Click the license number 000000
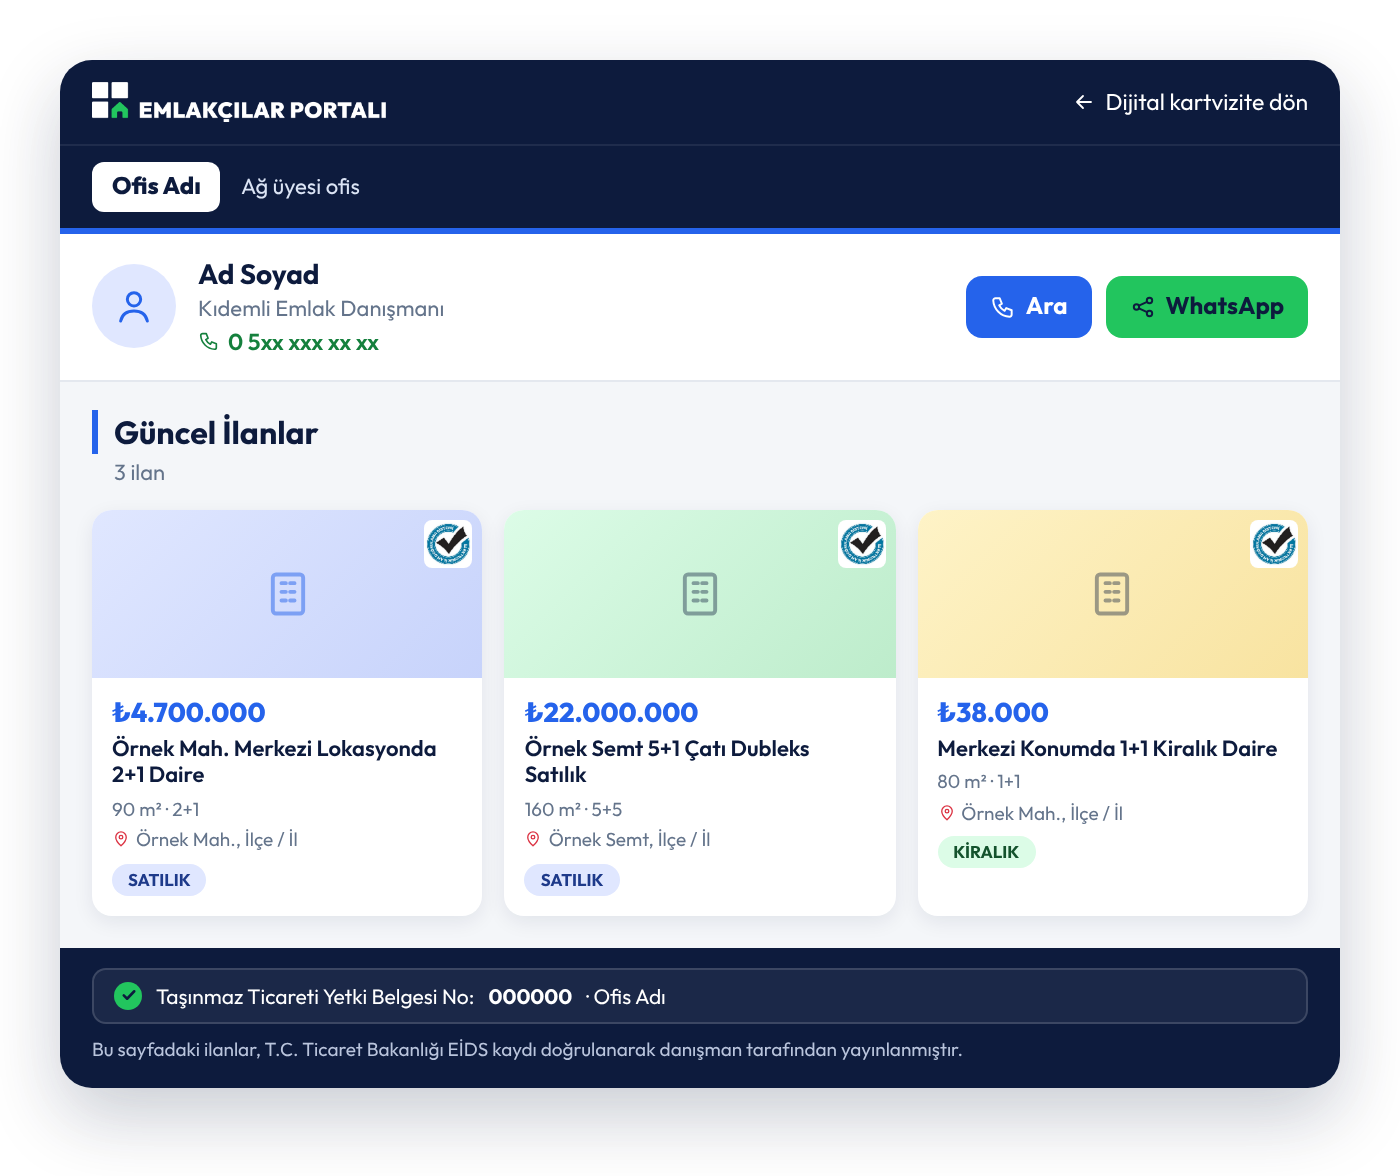This screenshot has height=1176, width=1400. click(530, 996)
